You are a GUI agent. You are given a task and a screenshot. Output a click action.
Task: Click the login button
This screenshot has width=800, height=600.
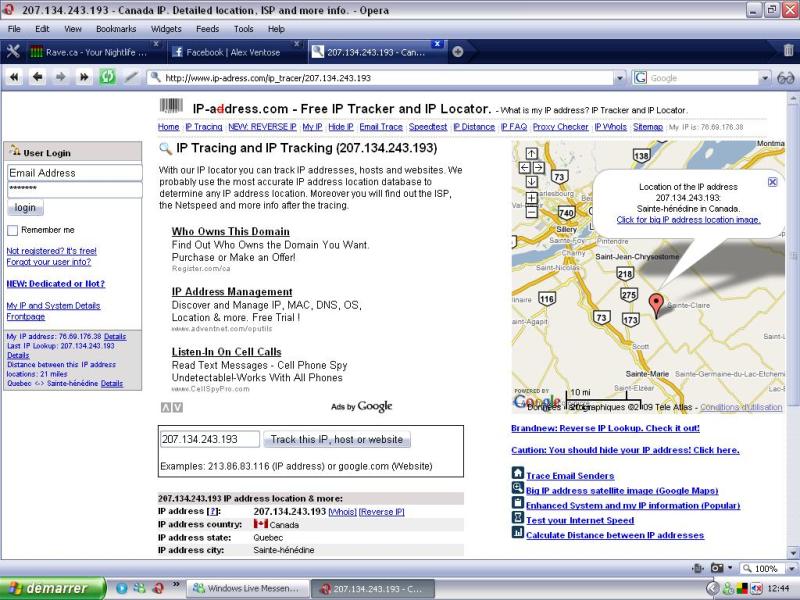(x=25, y=208)
